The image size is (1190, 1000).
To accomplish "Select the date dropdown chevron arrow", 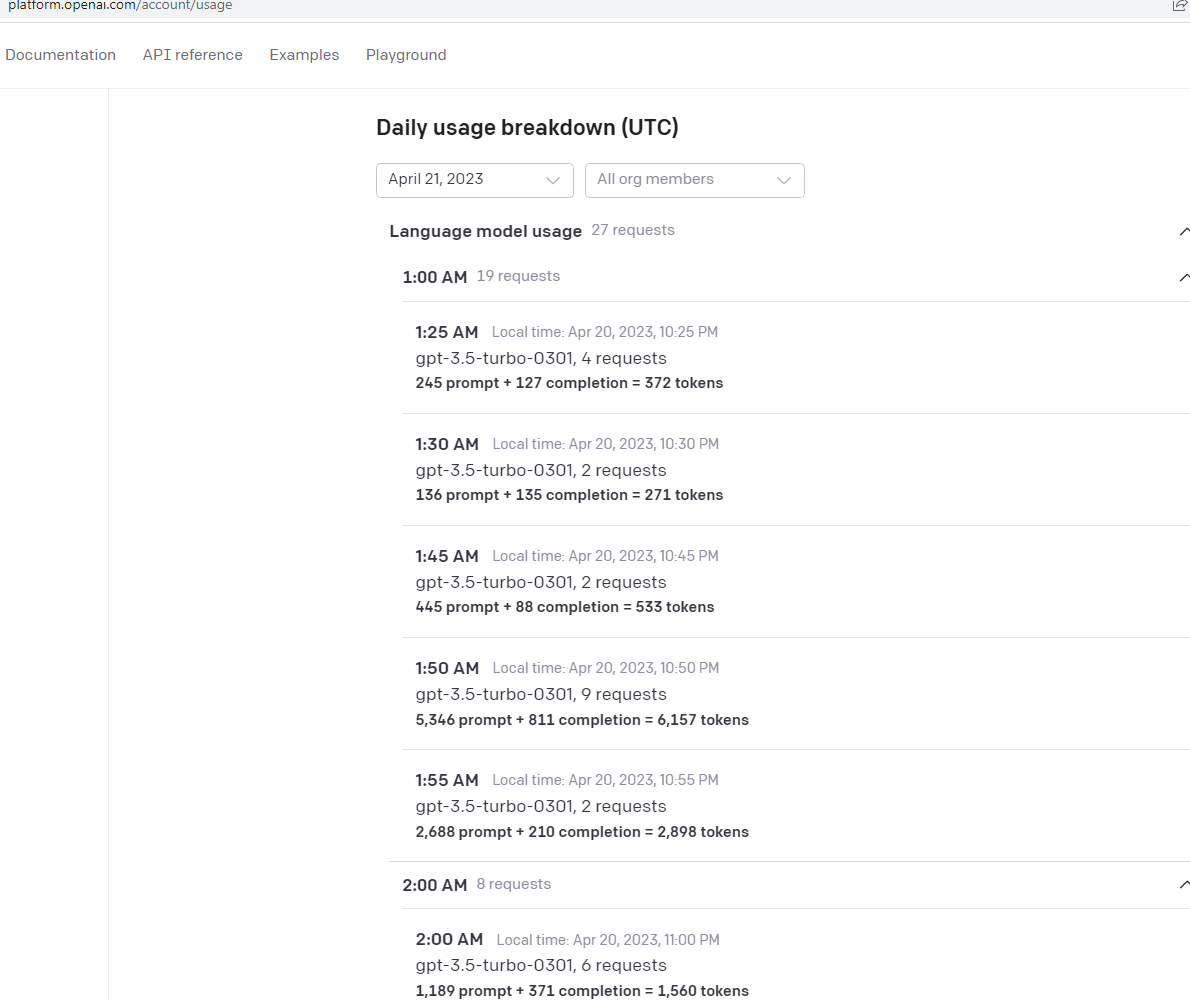I will [x=553, y=180].
